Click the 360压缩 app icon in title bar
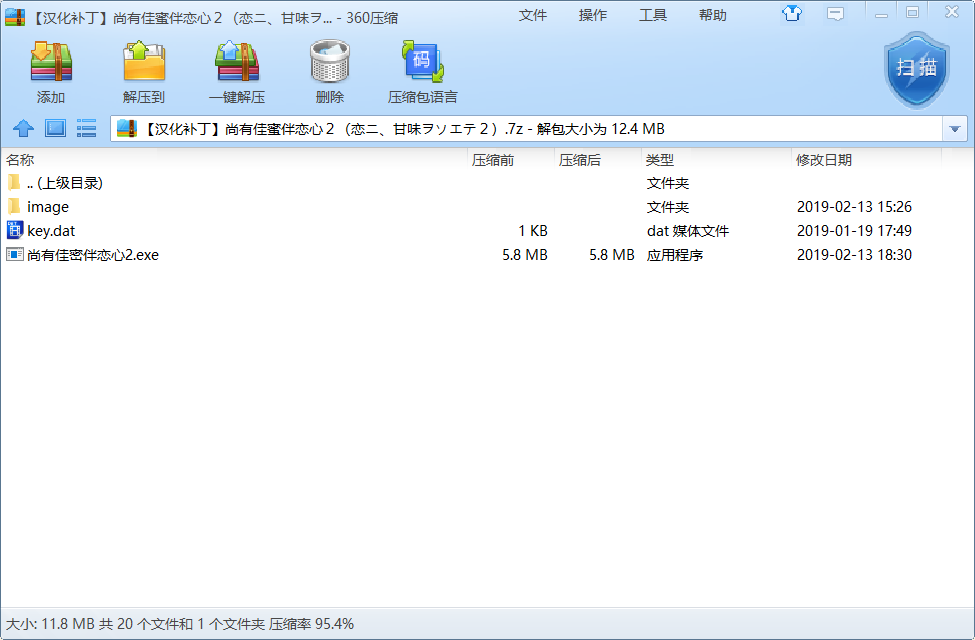The height and width of the screenshot is (640, 975). [15, 17]
